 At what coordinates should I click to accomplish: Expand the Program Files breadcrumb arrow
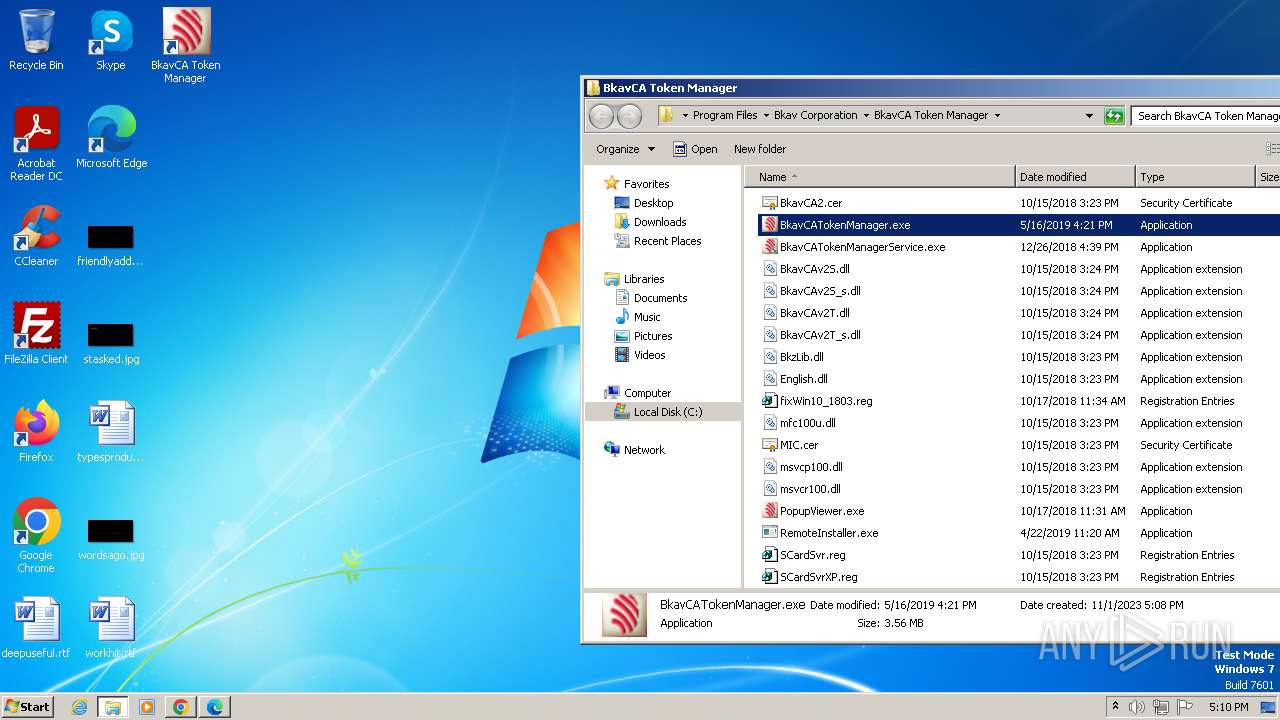coord(766,116)
